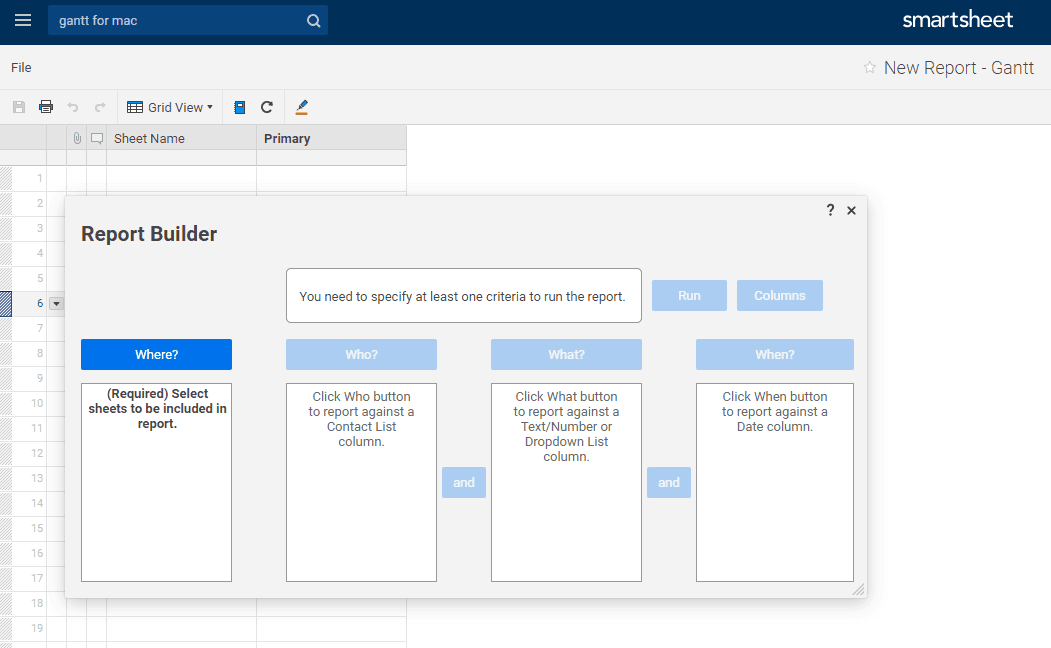This screenshot has height=648, width=1051.
Task: Favorite the report with star icon
Action: click(x=870, y=68)
